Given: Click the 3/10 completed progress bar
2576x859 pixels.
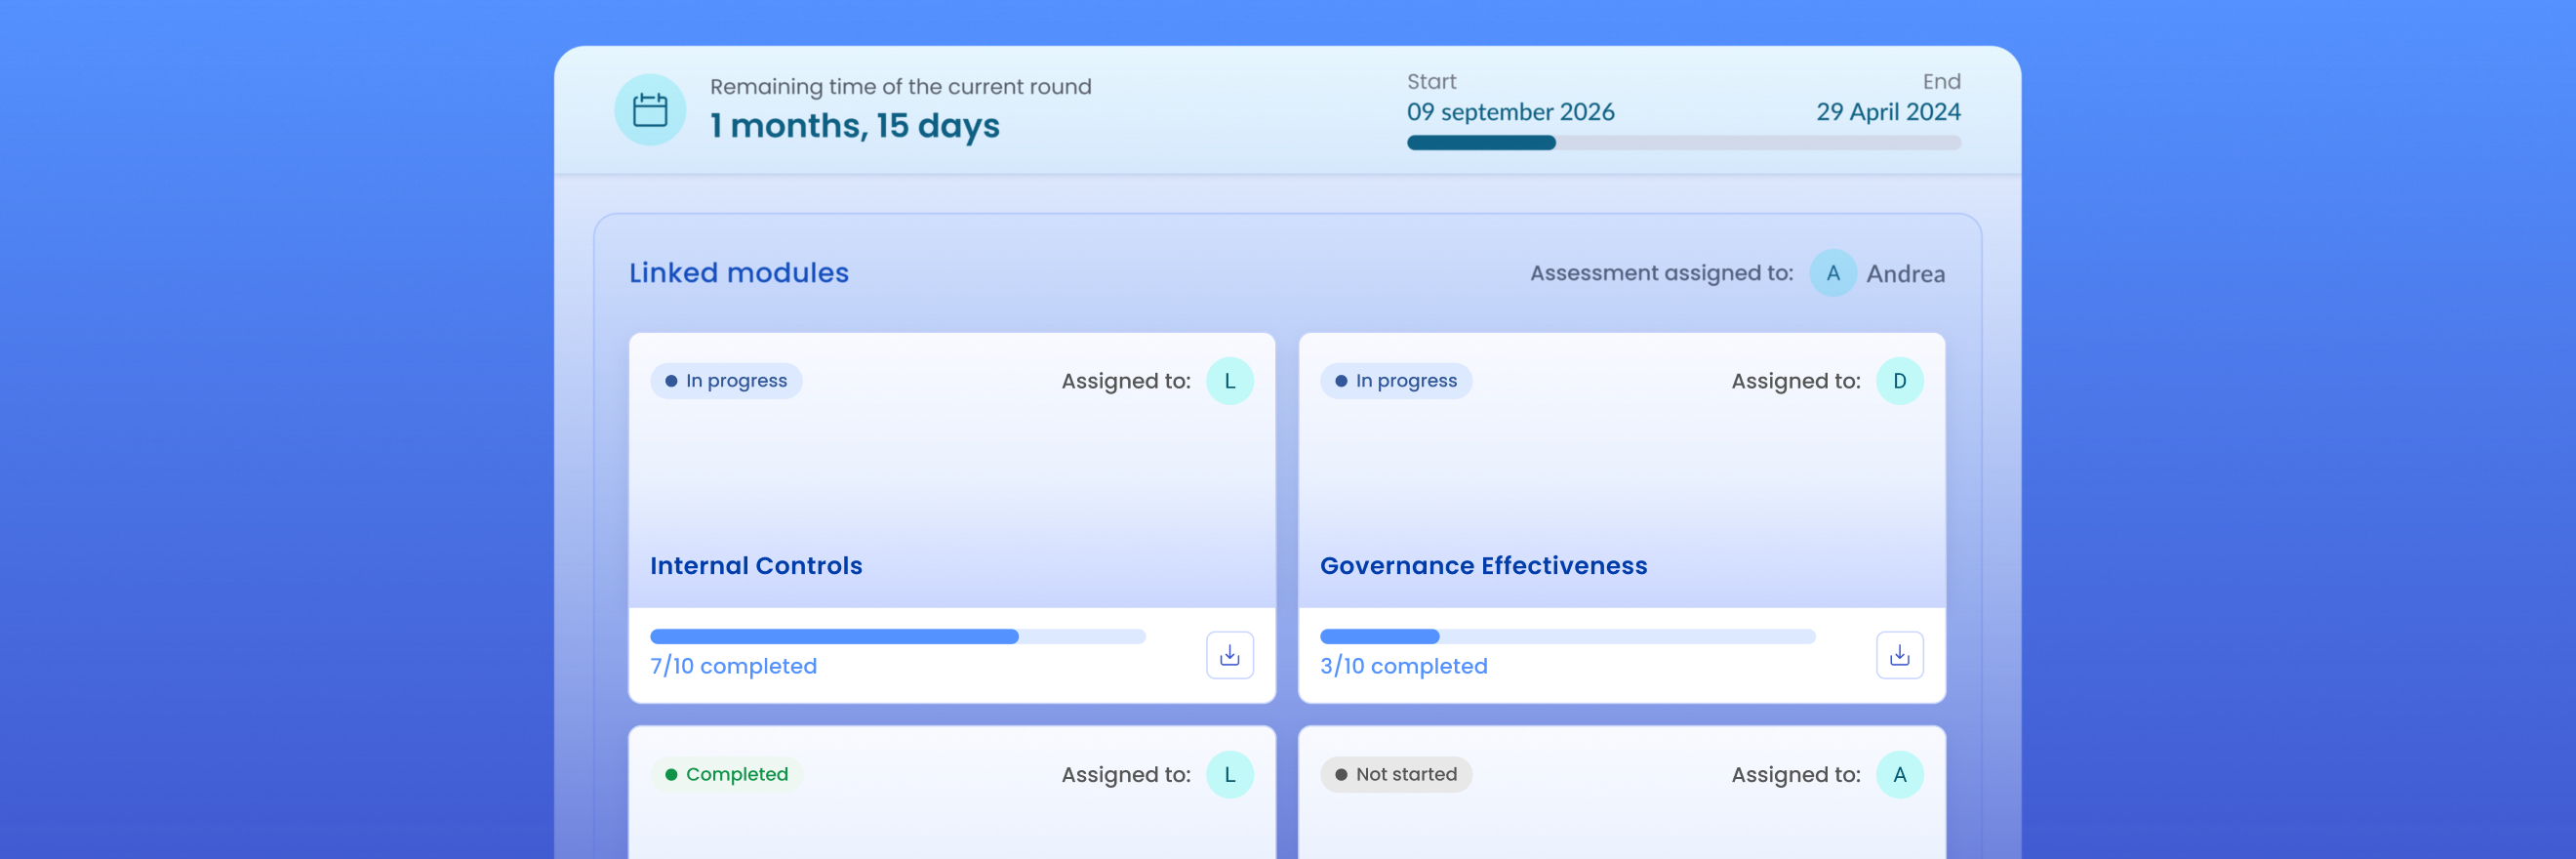Looking at the screenshot, I should click(1567, 637).
